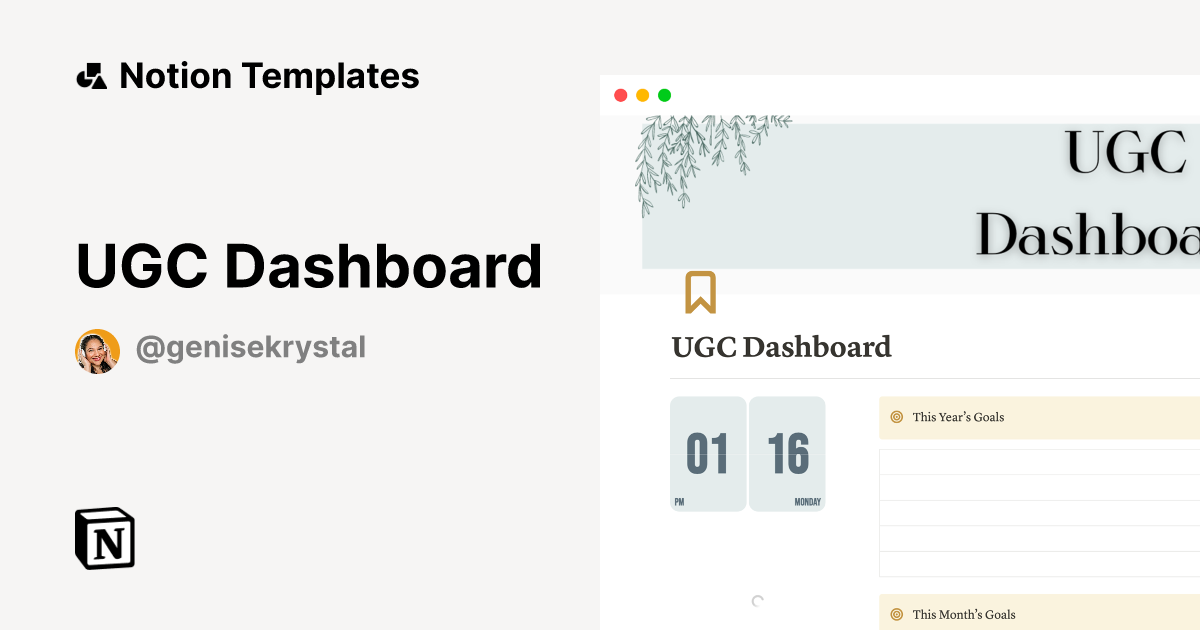Click the green traffic light in the window bar

pyautogui.click(x=664, y=94)
